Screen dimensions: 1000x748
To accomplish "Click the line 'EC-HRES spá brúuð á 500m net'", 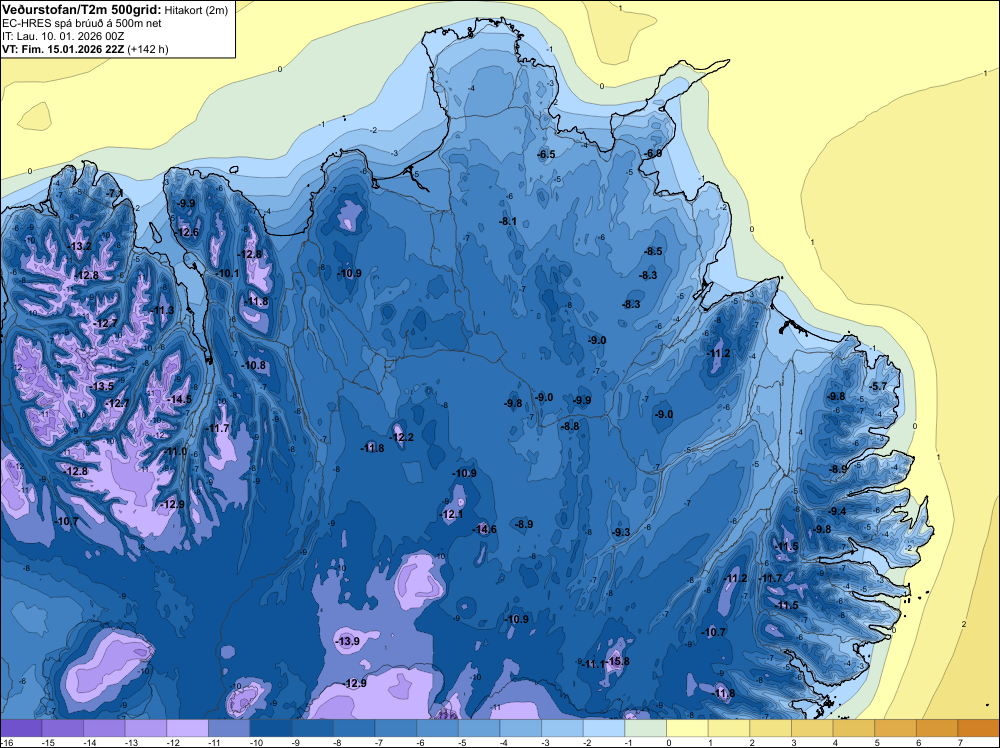I will (82, 23).
